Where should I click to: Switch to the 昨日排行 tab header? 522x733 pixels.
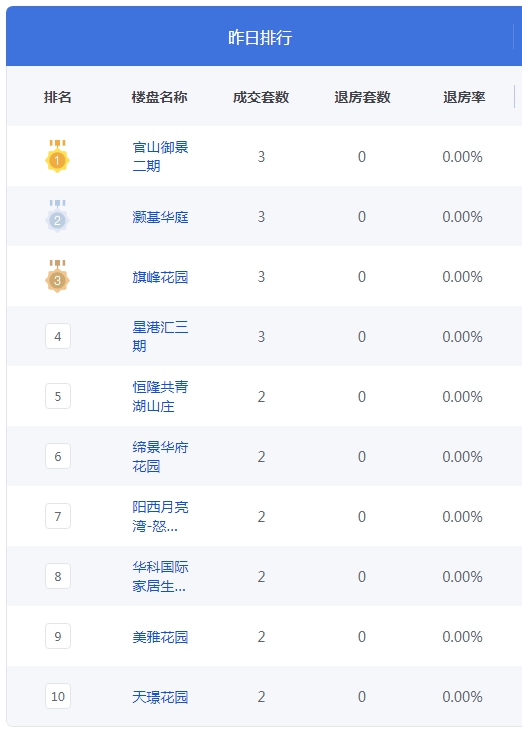[260, 37]
